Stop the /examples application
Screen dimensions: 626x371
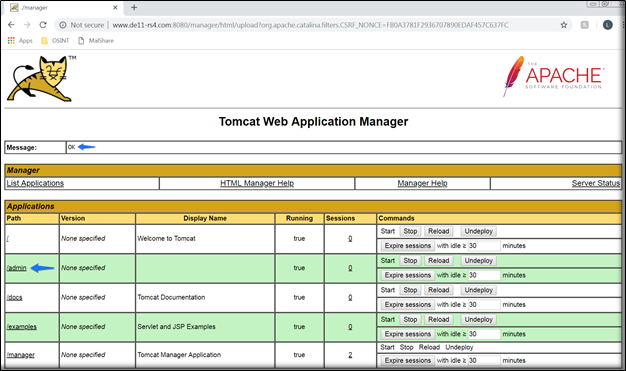point(410,319)
